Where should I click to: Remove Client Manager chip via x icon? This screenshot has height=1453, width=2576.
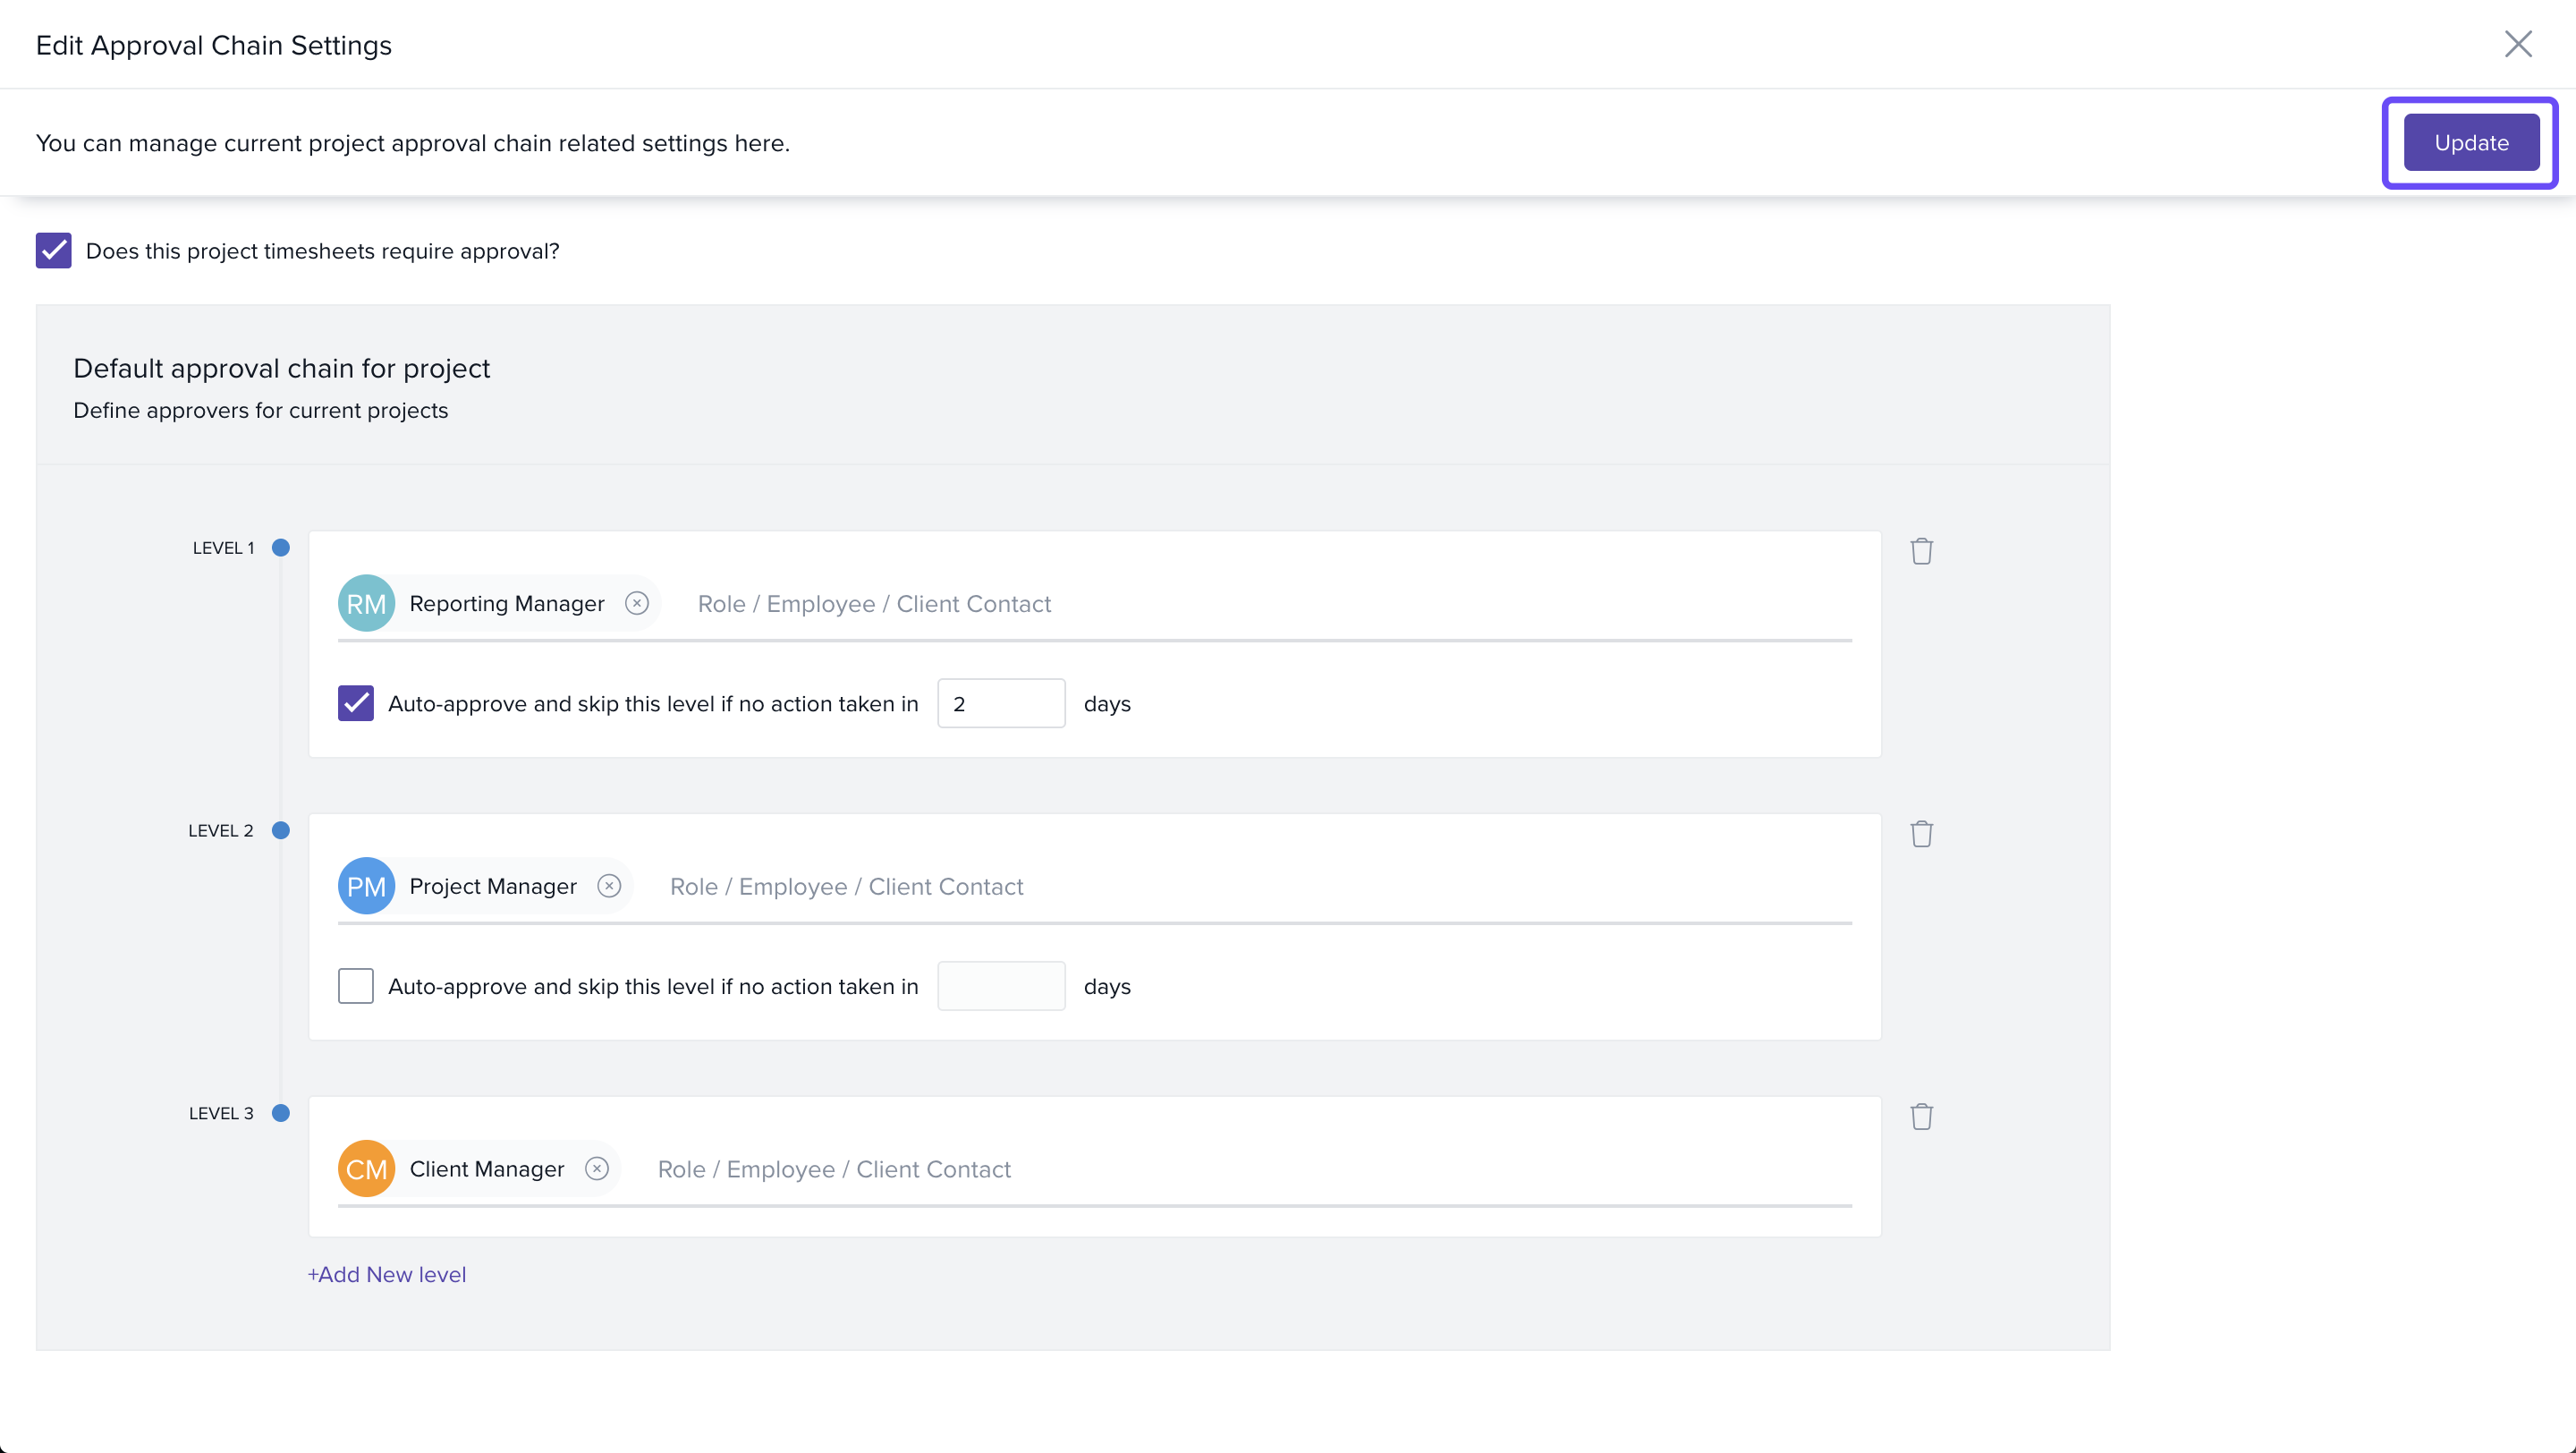tap(597, 1168)
